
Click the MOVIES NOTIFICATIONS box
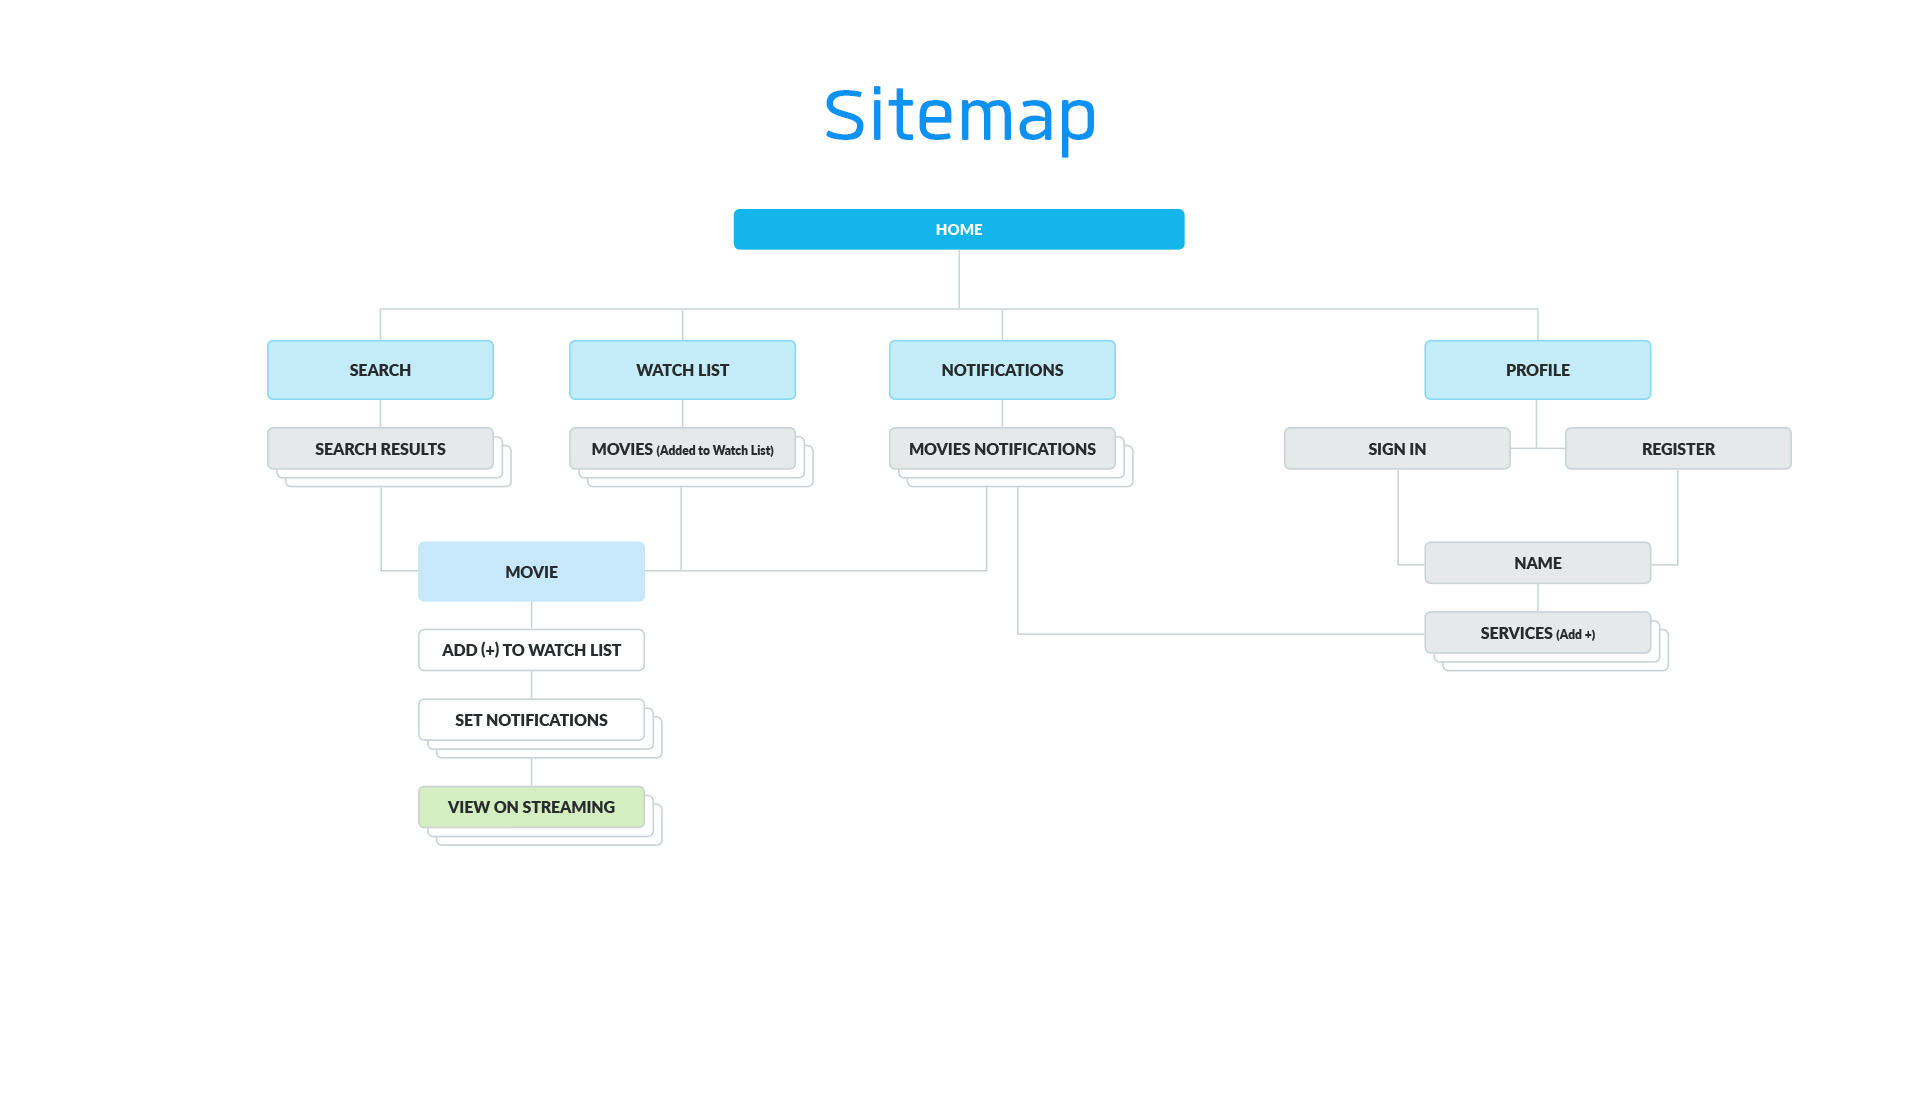click(1002, 449)
